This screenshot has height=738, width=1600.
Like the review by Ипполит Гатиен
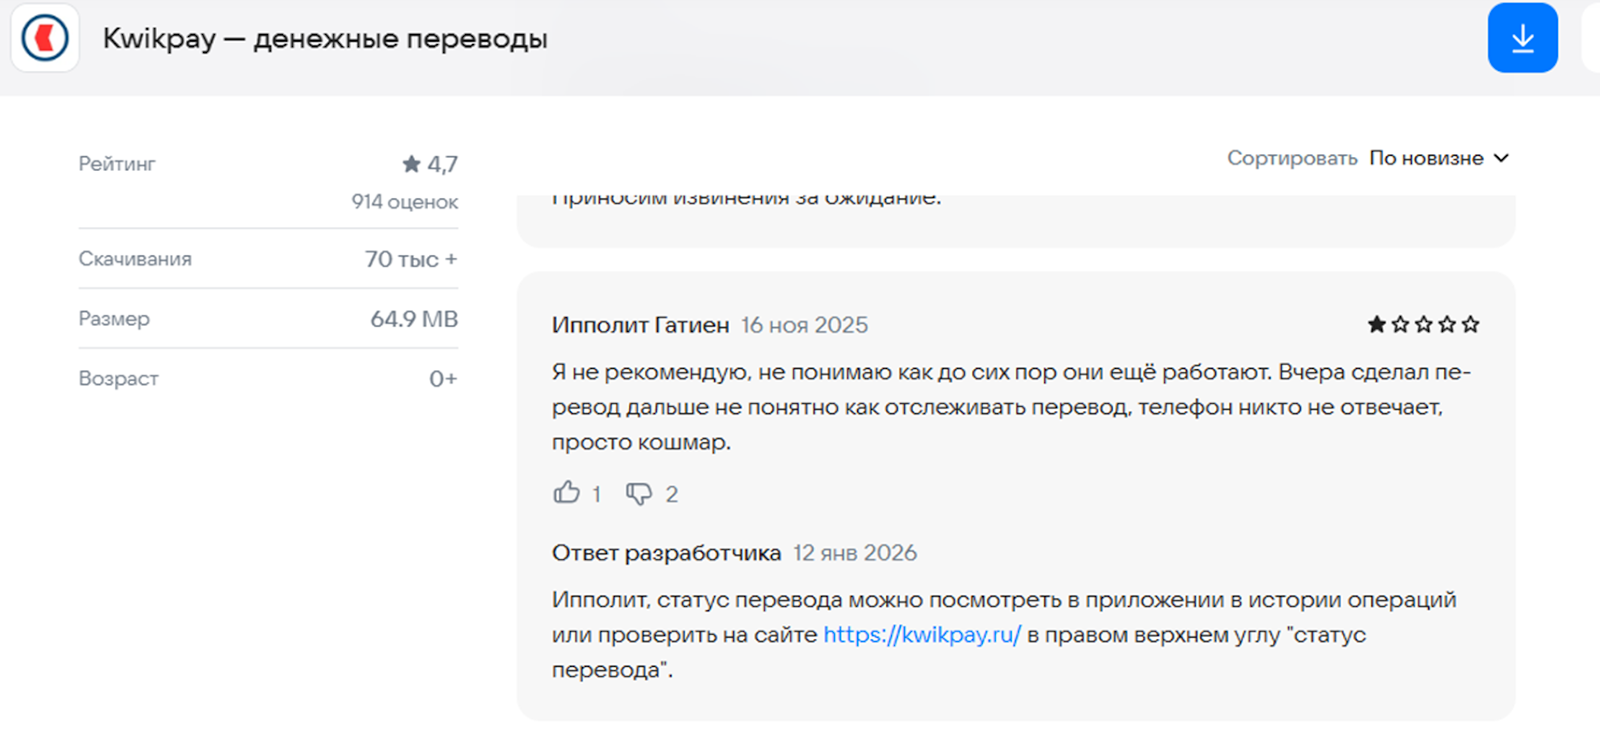567,492
